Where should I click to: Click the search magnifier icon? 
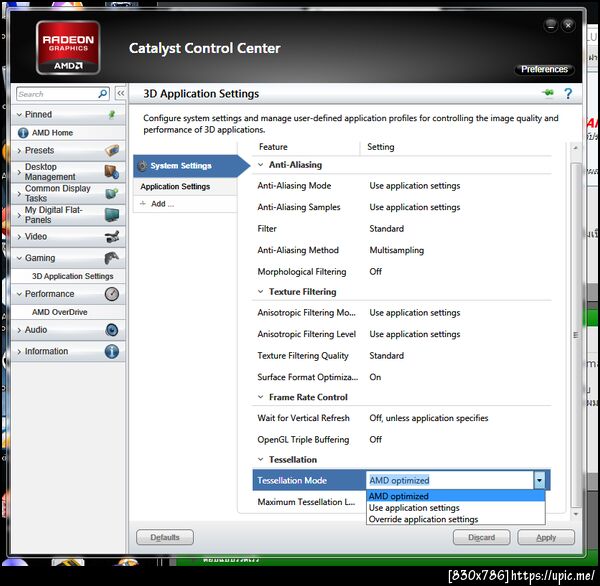103,94
